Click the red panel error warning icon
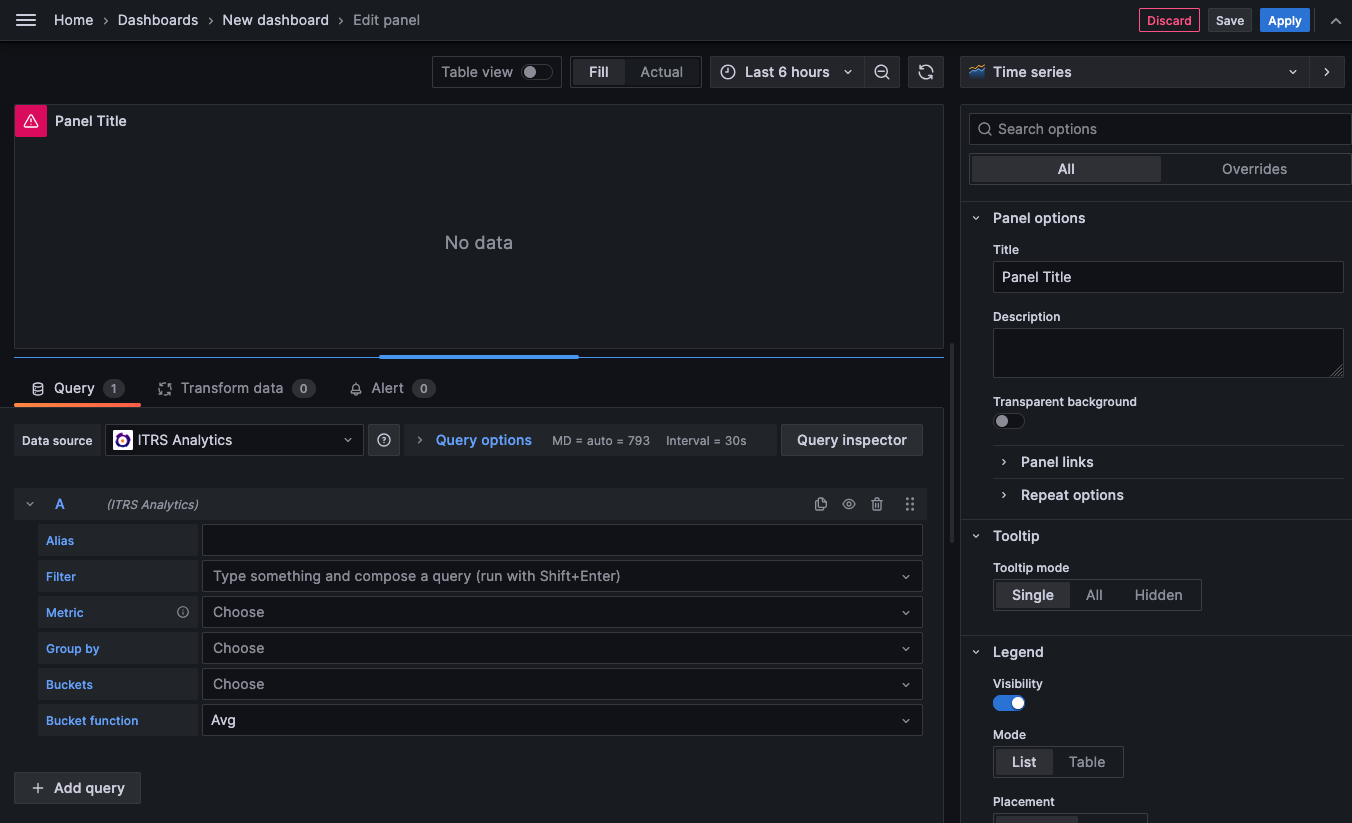The height and width of the screenshot is (823, 1352). coord(31,121)
